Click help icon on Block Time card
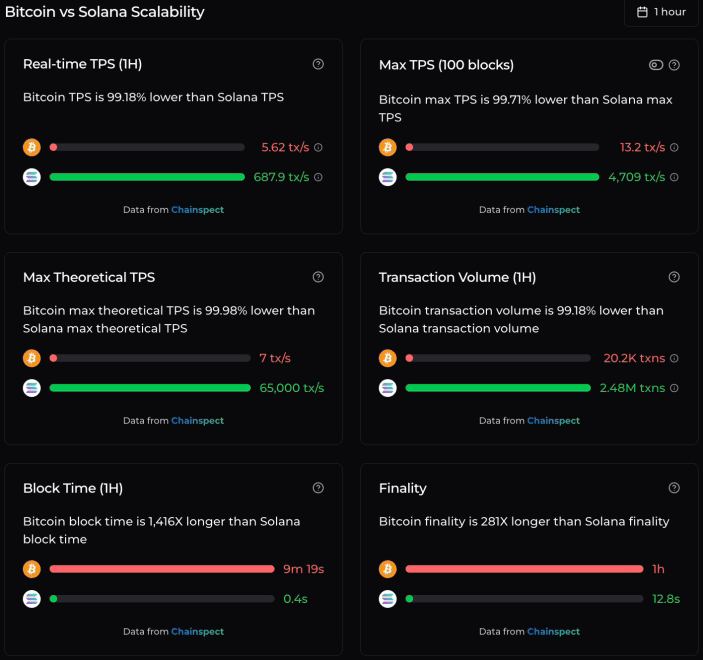703x660 pixels. [318, 488]
